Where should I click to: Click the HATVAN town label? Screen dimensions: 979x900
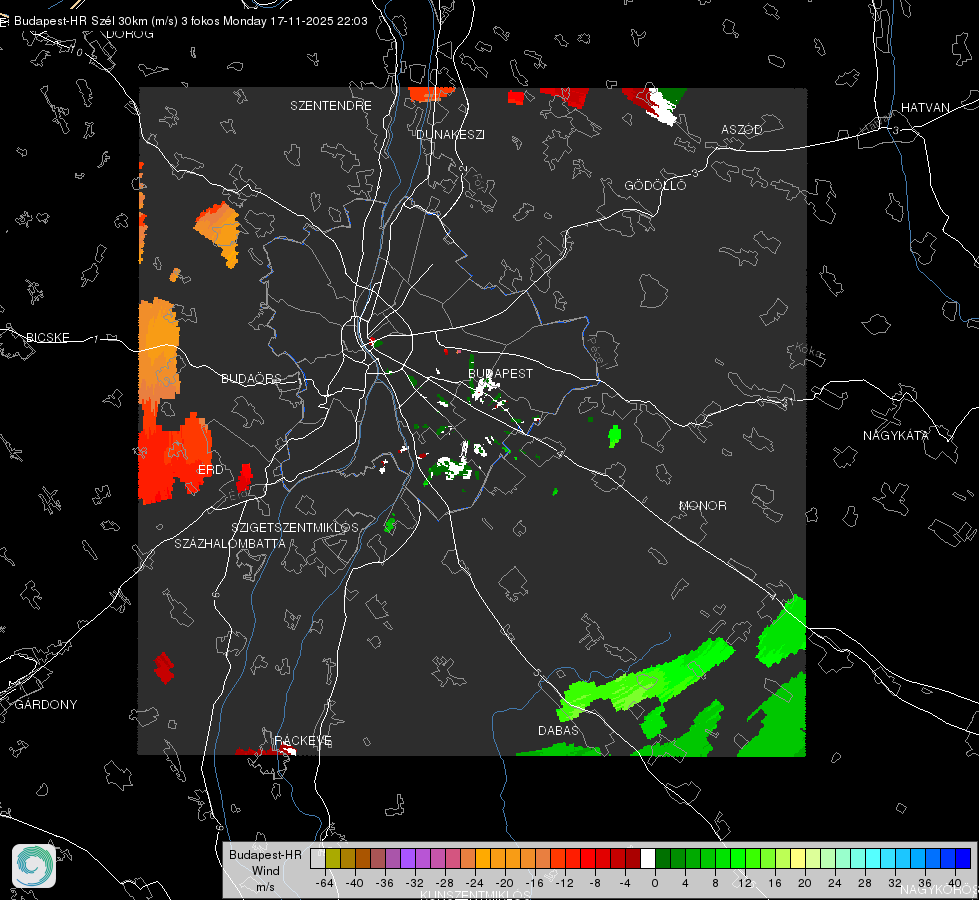(925, 107)
